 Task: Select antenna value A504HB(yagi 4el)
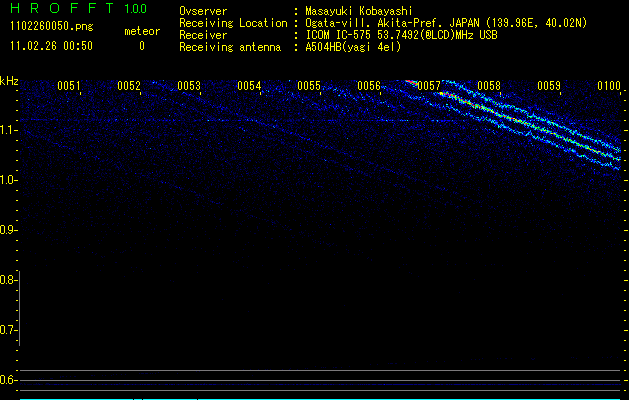353,47
